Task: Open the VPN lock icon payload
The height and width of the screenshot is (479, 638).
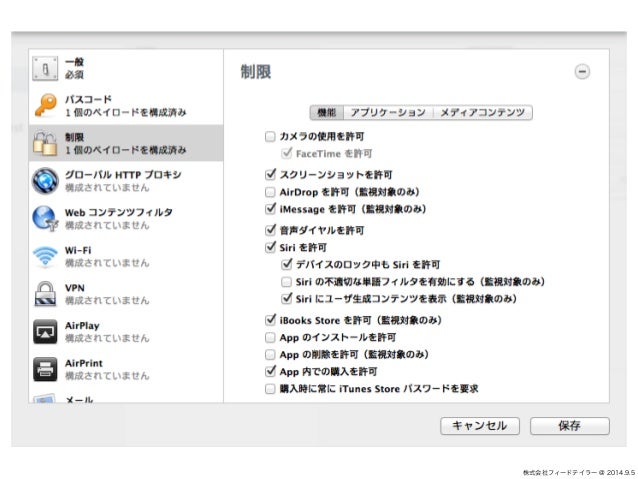Action: point(45,293)
